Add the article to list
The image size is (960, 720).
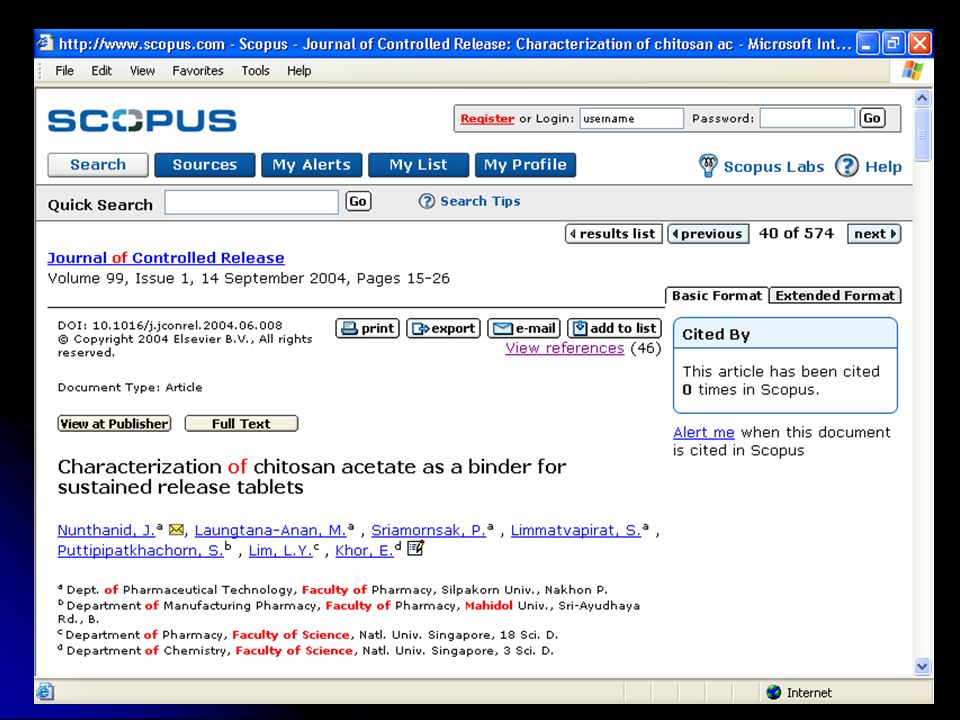coord(614,328)
